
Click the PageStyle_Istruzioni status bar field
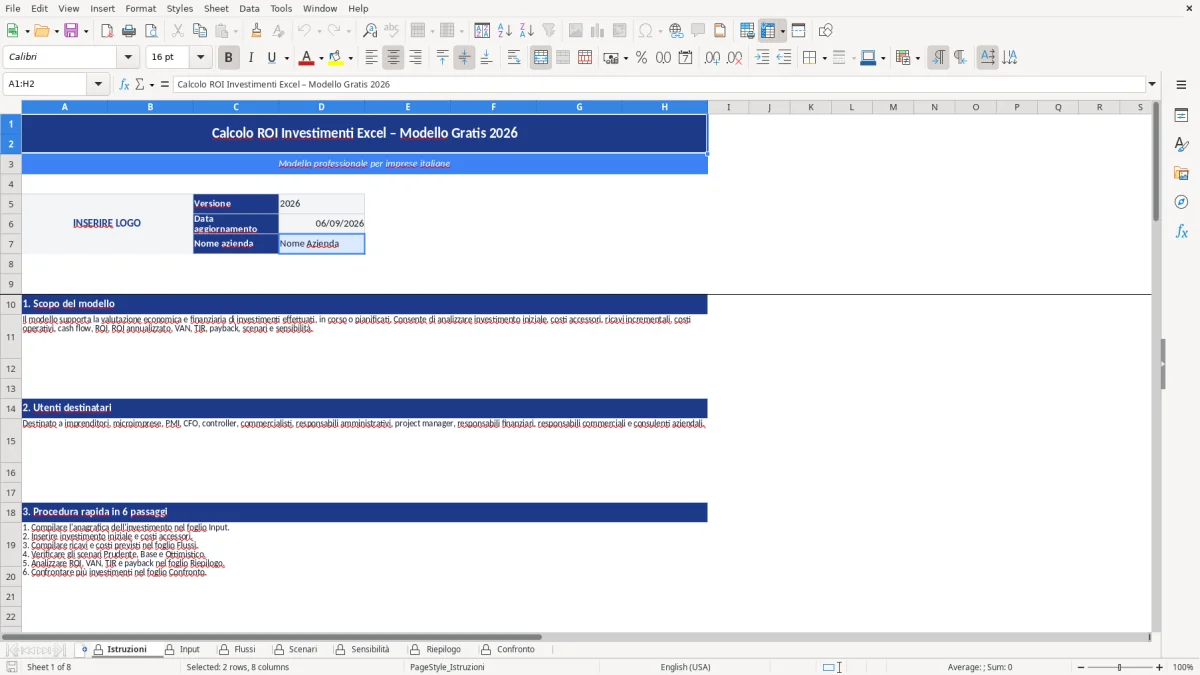[447, 667]
